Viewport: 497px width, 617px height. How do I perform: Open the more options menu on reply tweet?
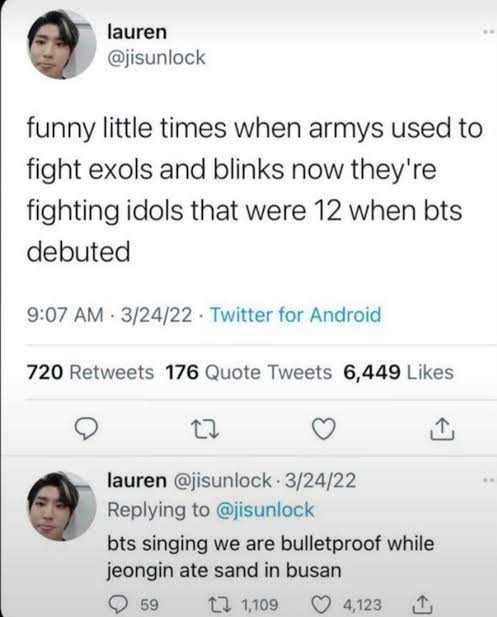[x=488, y=480]
